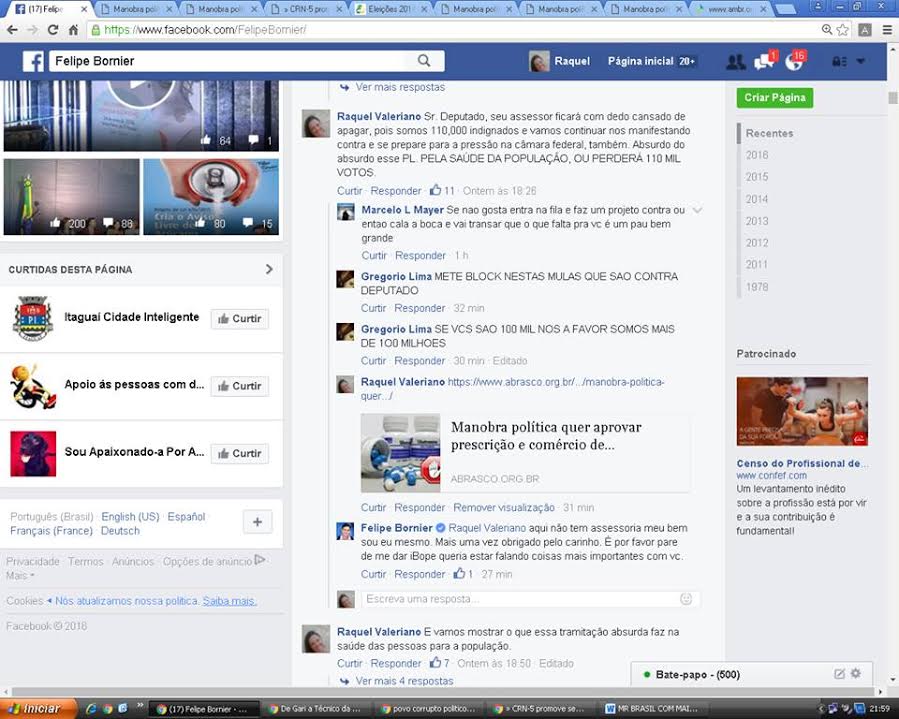This screenshot has width=899, height=719.
Task: Expand Ver mais 4 respostas
Action: tap(403, 681)
